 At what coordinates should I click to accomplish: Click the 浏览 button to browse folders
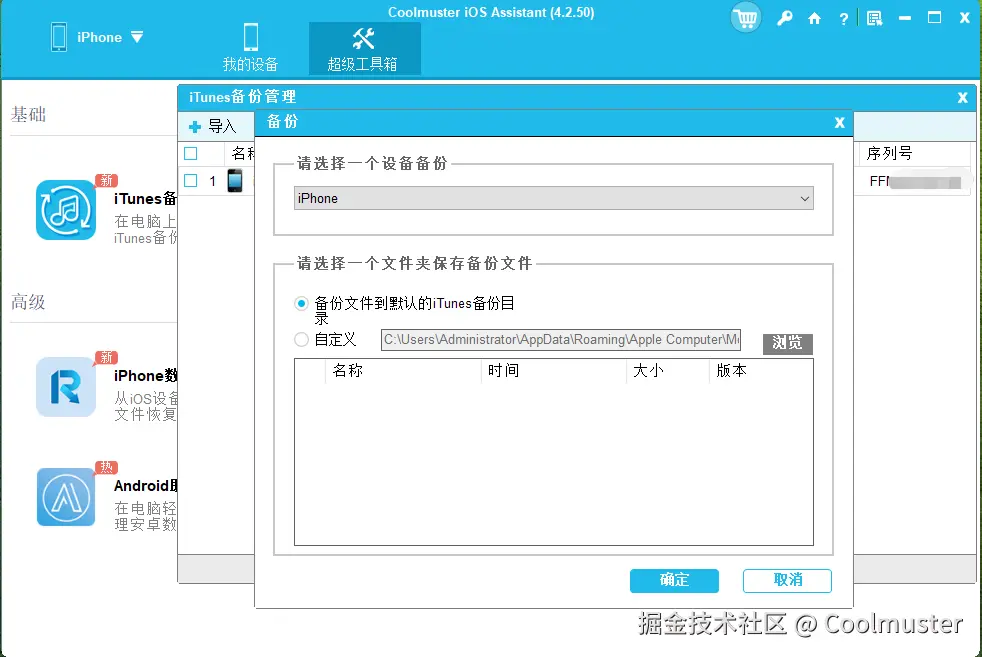click(x=787, y=343)
